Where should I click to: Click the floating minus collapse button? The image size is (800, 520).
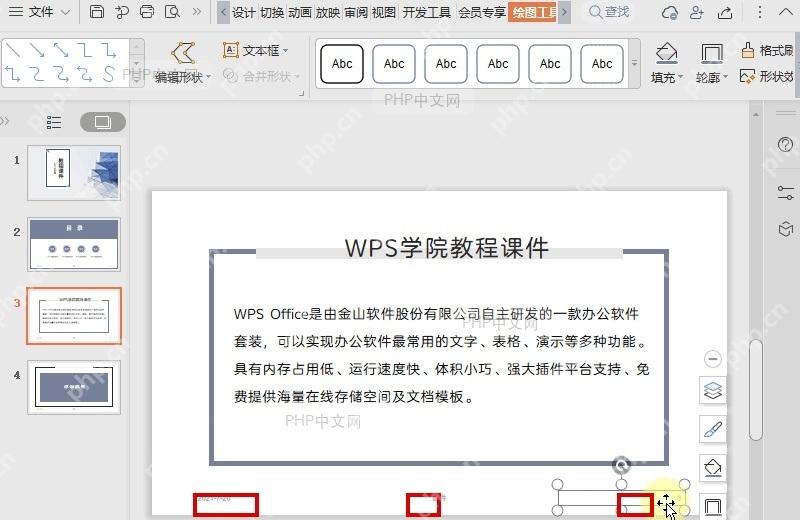click(713, 359)
